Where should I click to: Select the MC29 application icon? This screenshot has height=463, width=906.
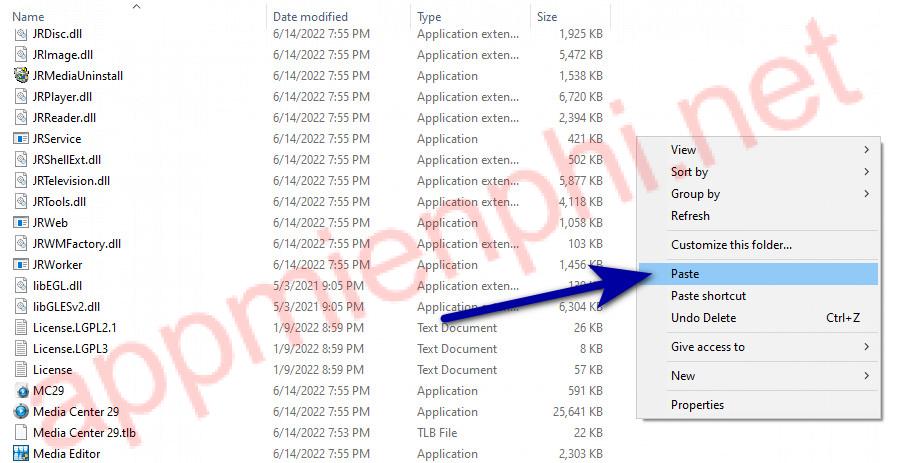point(22,391)
